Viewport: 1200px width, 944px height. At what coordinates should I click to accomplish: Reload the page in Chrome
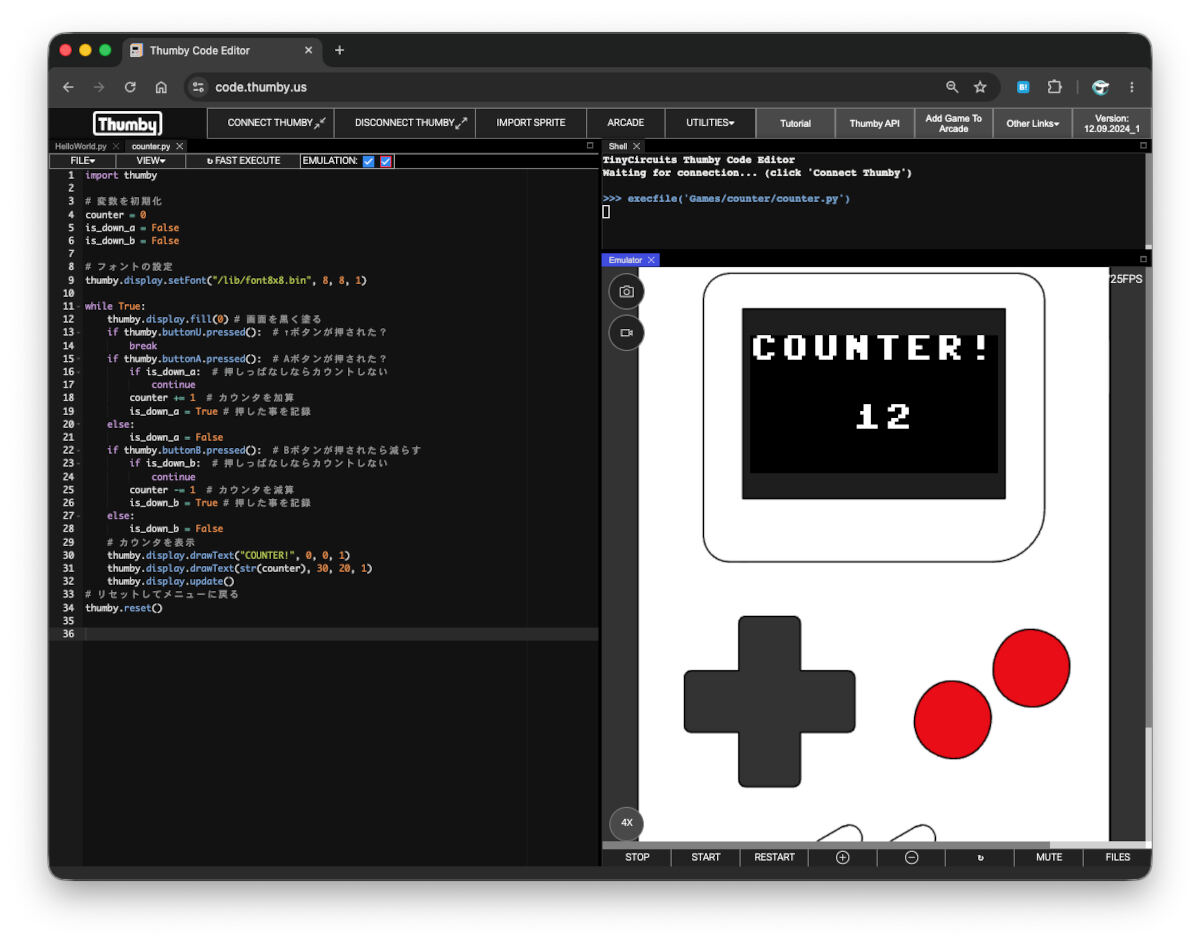[129, 87]
